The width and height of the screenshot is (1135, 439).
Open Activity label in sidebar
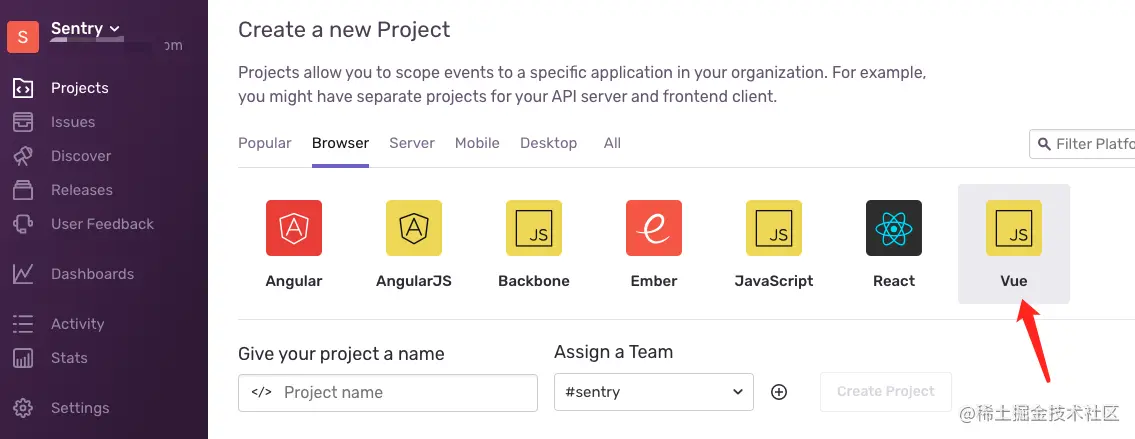pos(77,324)
